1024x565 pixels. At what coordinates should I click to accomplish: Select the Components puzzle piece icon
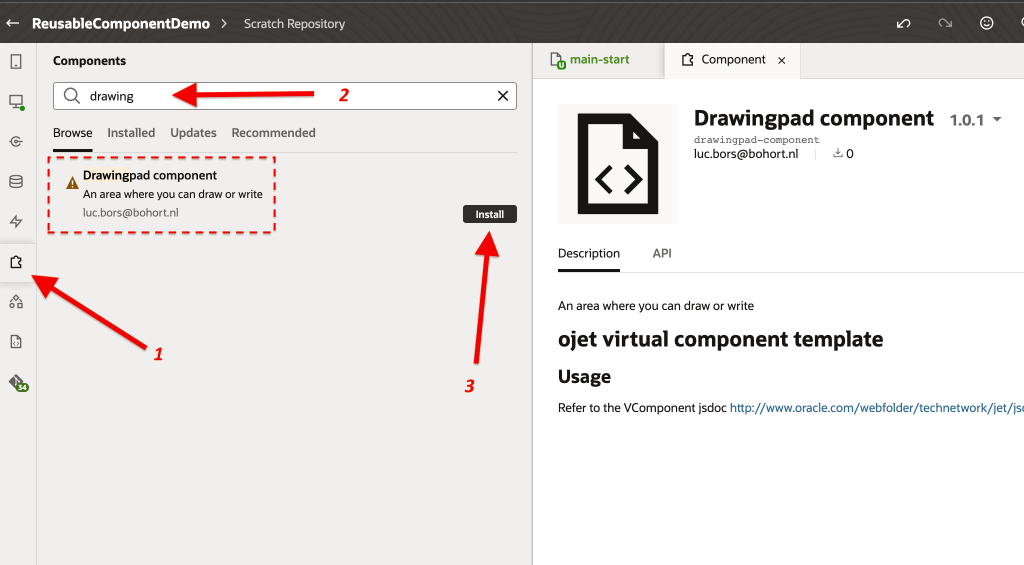click(x=16, y=262)
